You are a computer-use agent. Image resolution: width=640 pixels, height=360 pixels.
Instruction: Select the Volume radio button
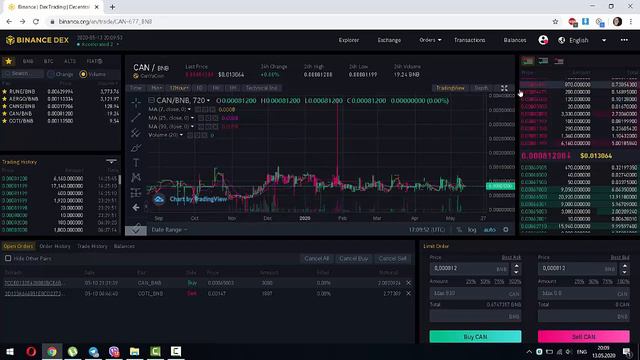point(83,74)
